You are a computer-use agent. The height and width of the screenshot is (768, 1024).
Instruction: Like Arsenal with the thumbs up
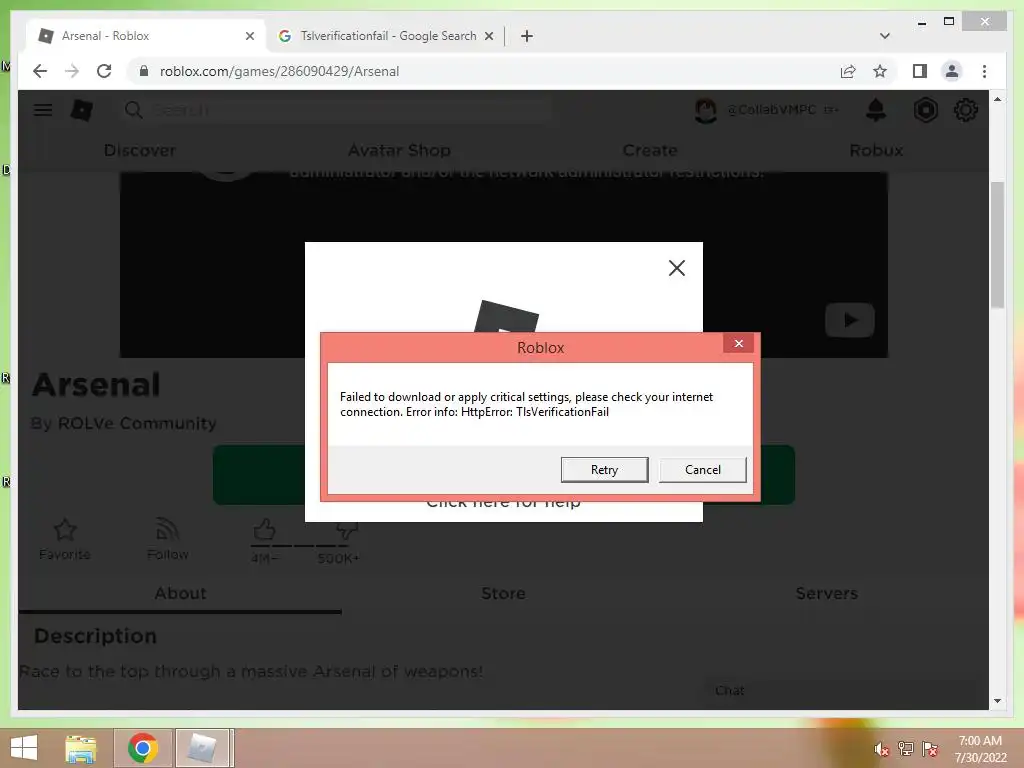(264, 530)
